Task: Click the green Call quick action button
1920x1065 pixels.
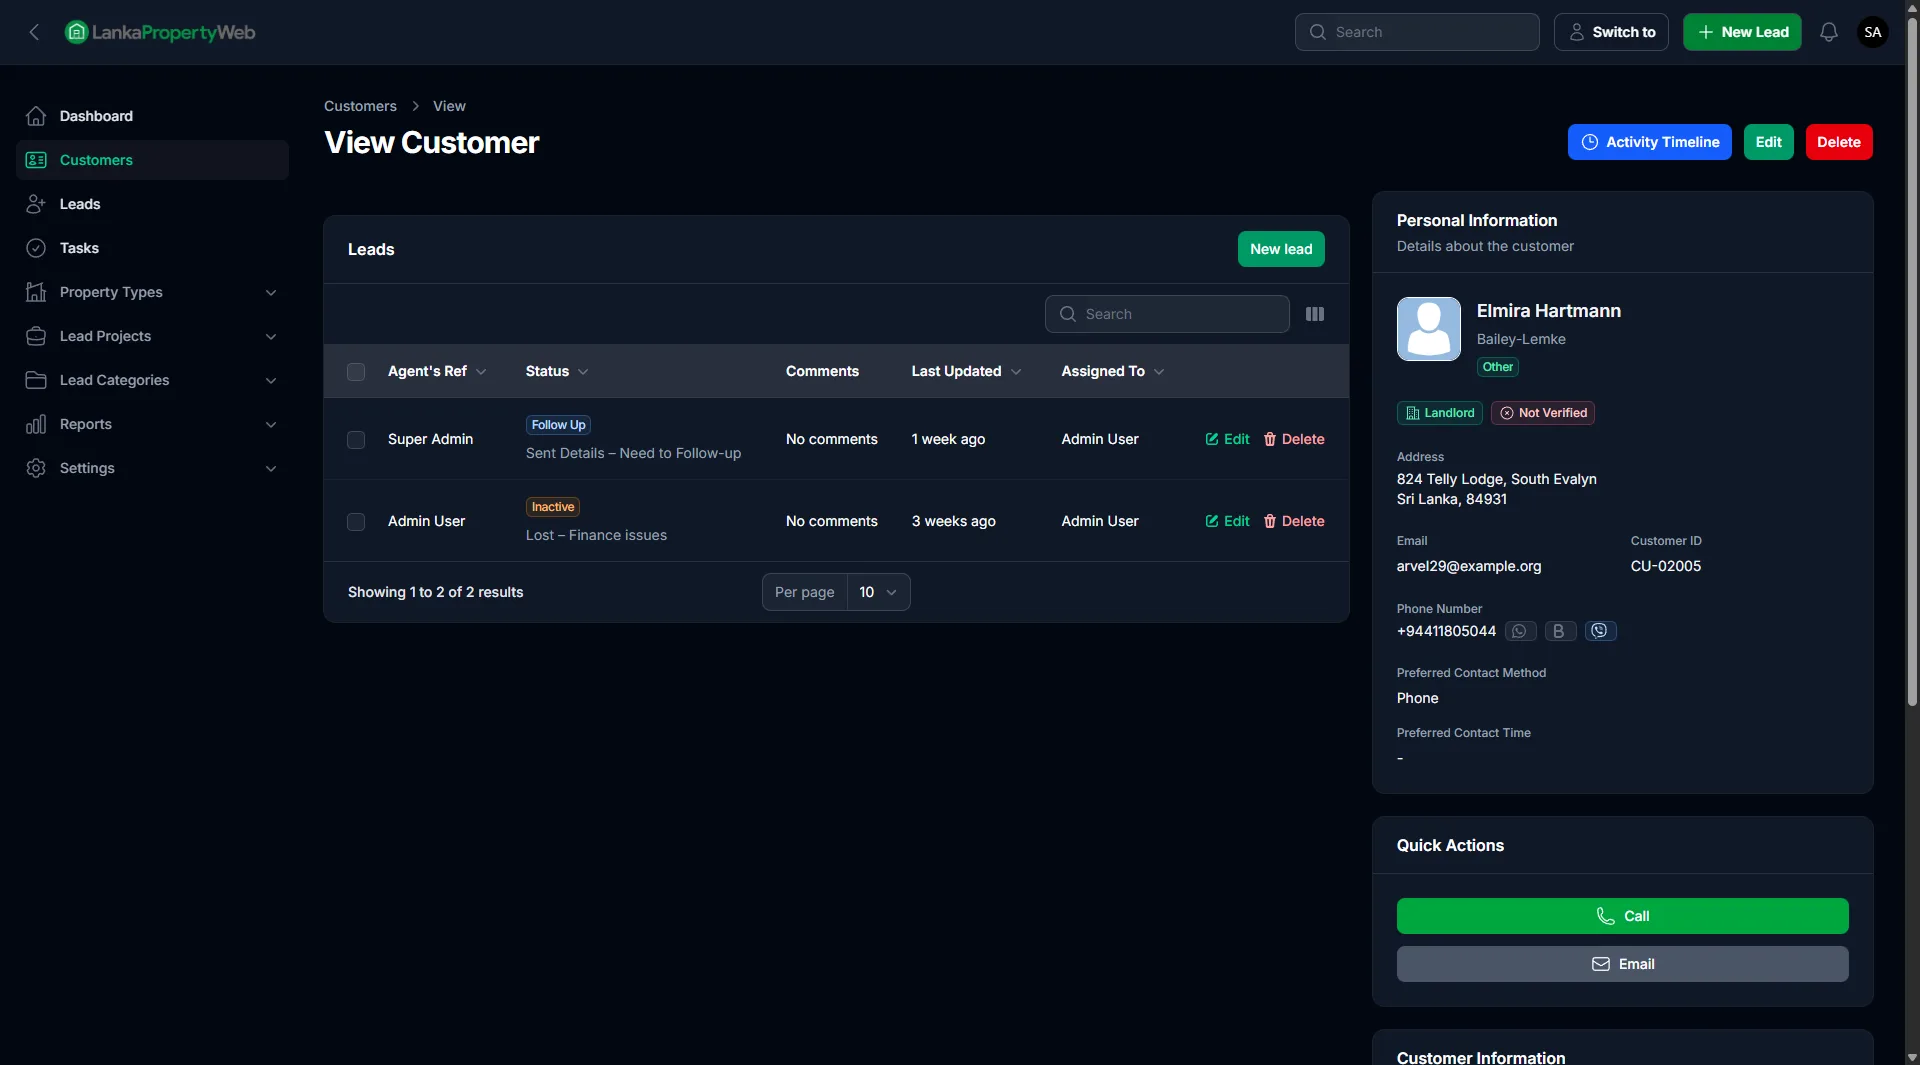Action: tap(1622, 916)
